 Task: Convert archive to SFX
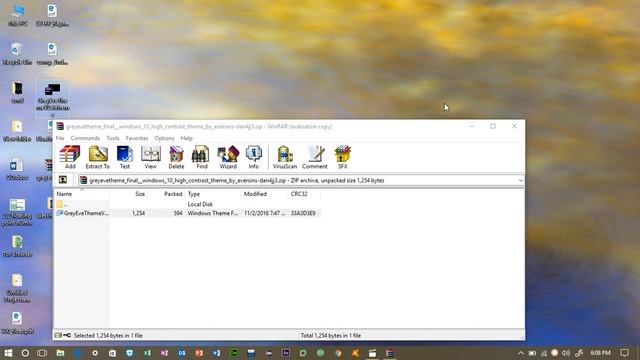pos(342,157)
